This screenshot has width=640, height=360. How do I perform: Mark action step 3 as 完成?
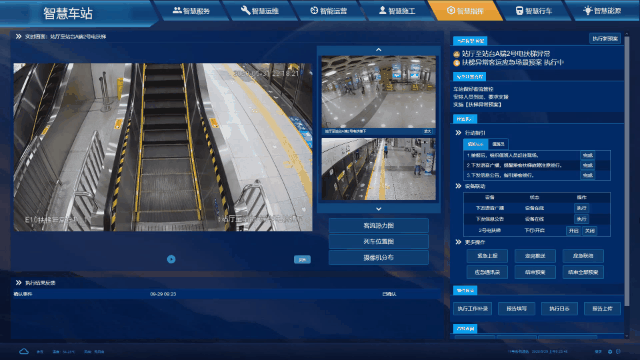[588, 175]
